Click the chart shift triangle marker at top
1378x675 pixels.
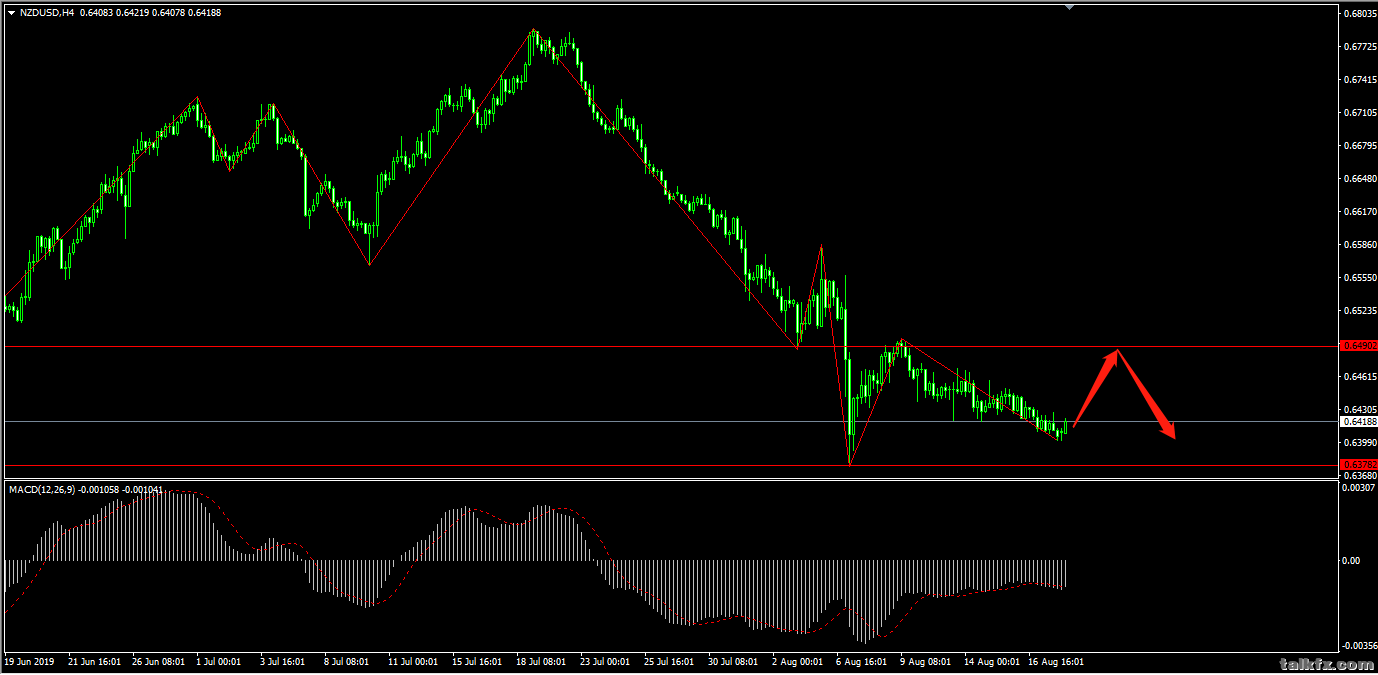click(x=1070, y=7)
